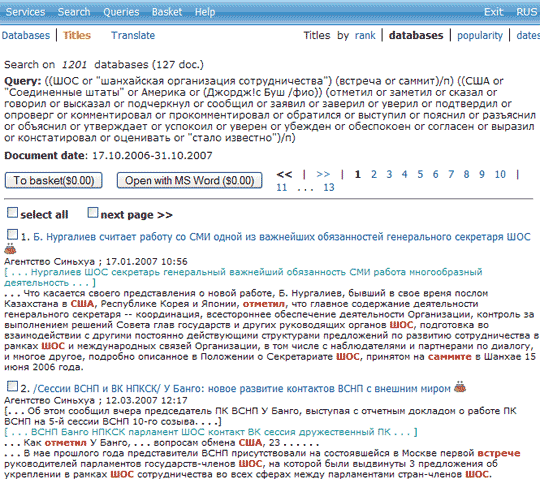Open the Queries menu
The image size is (540, 479).
point(121,12)
